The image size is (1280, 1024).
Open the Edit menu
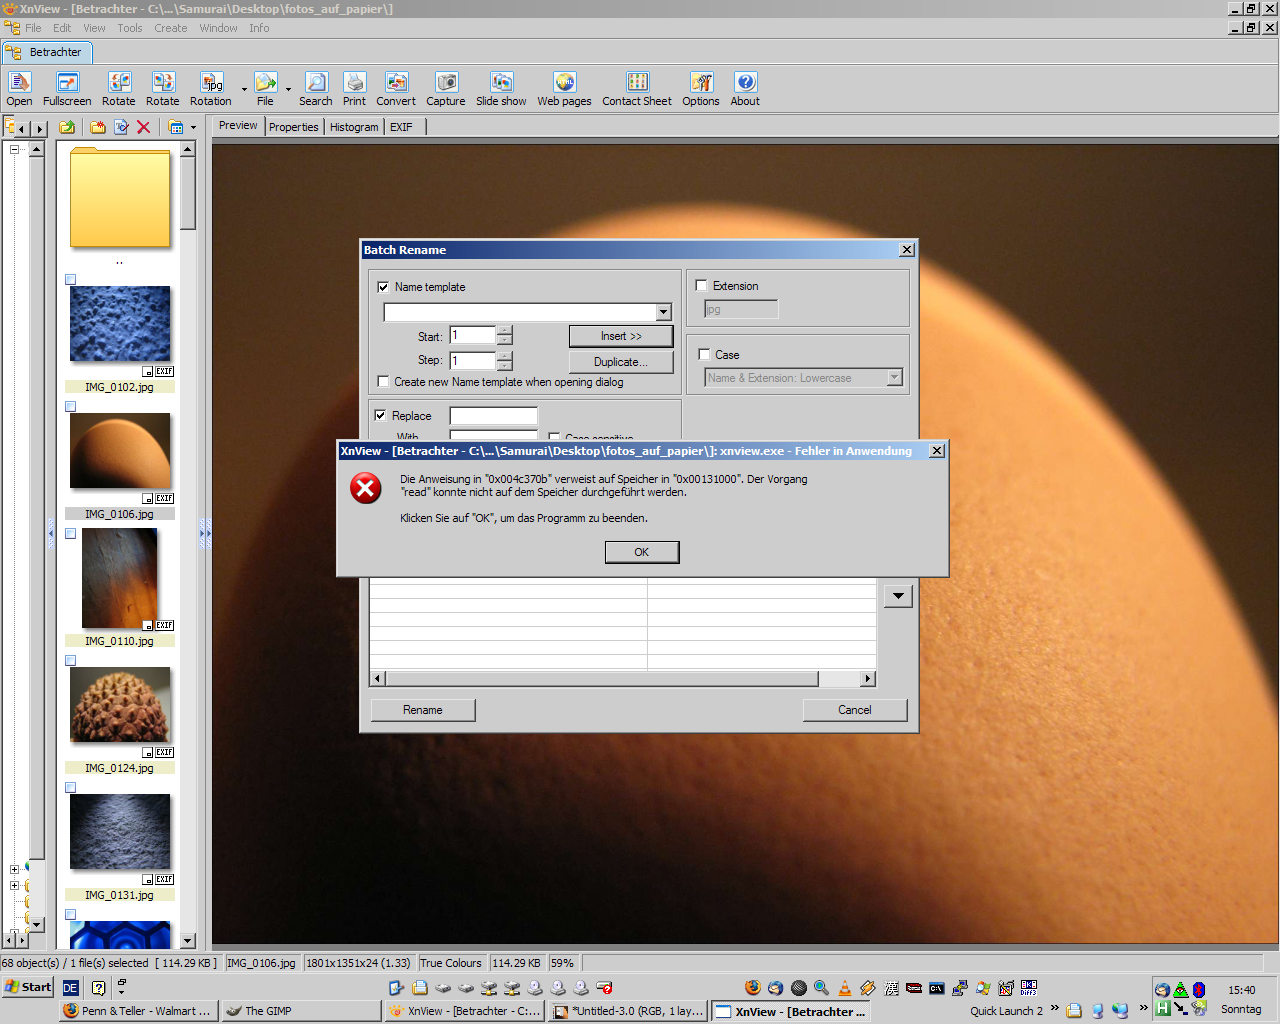(x=62, y=28)
